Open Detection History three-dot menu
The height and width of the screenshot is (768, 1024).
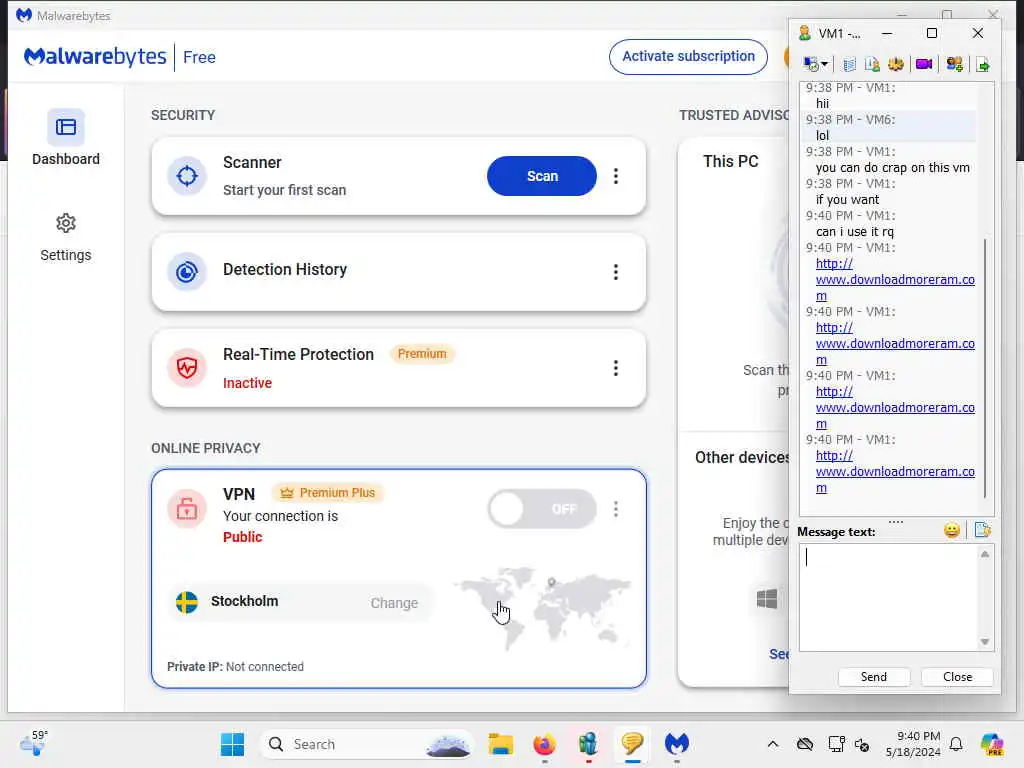coord(616,272)
